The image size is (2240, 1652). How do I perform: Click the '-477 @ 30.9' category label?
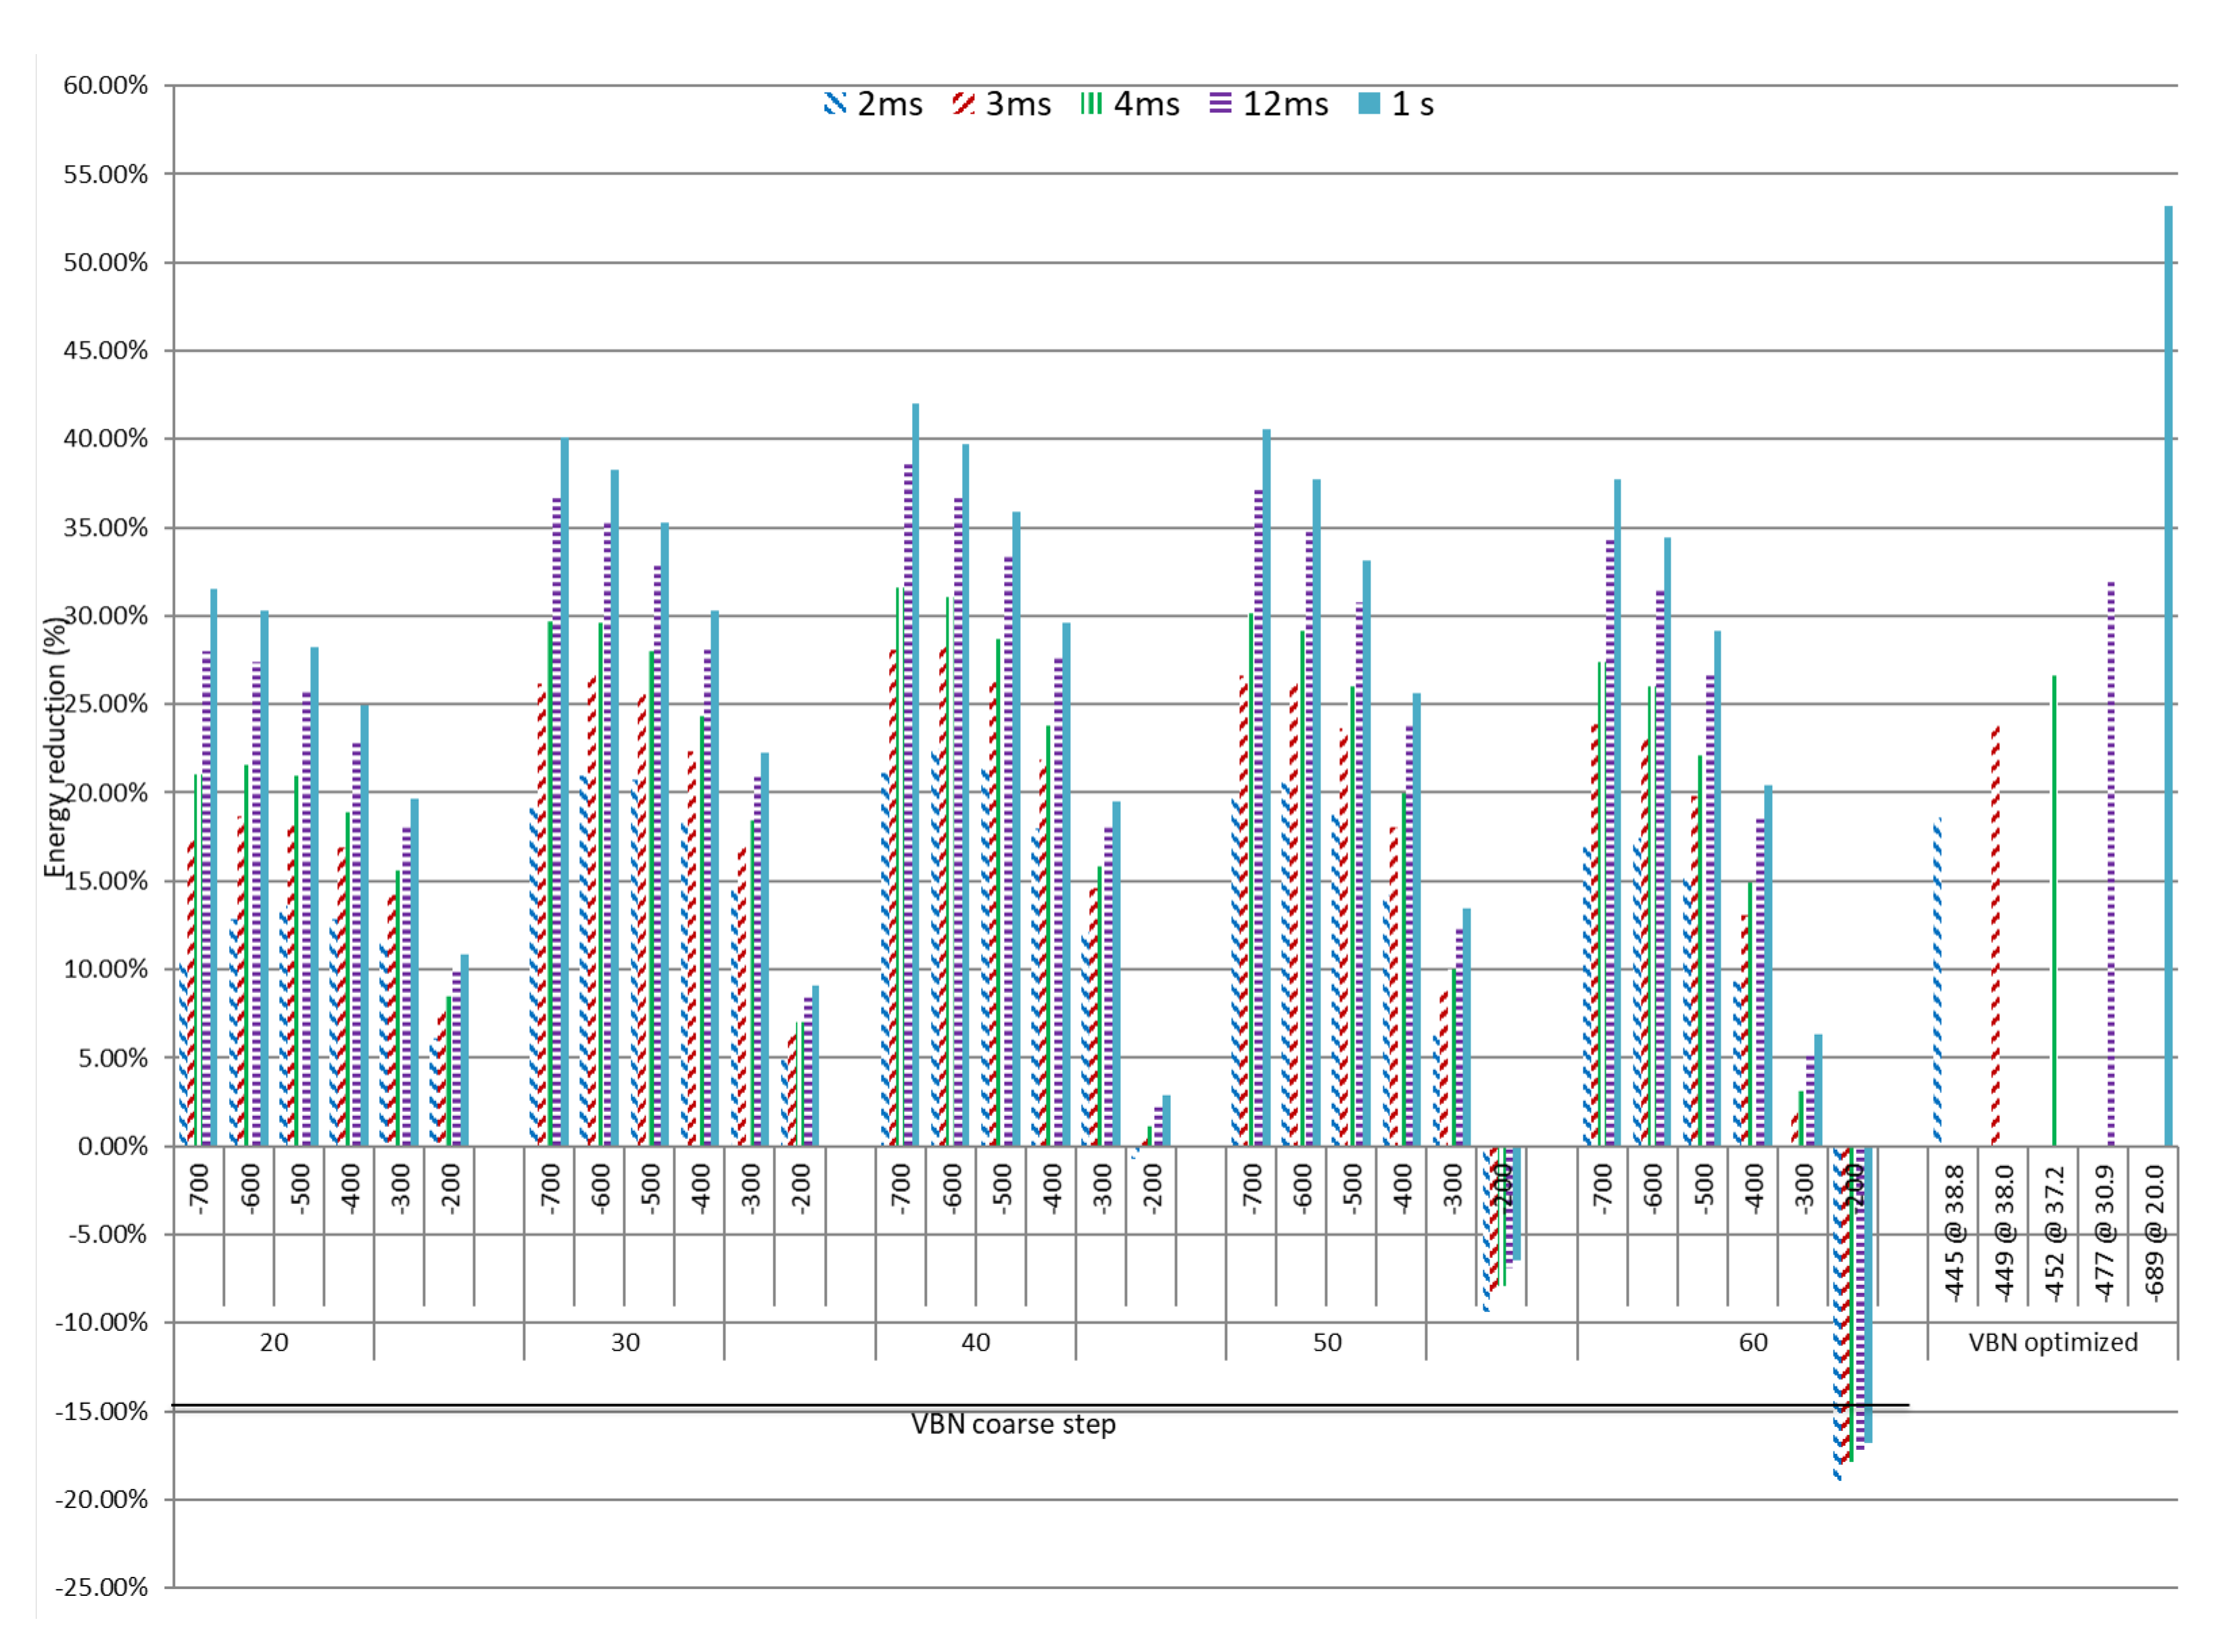coord(2105,1233)
